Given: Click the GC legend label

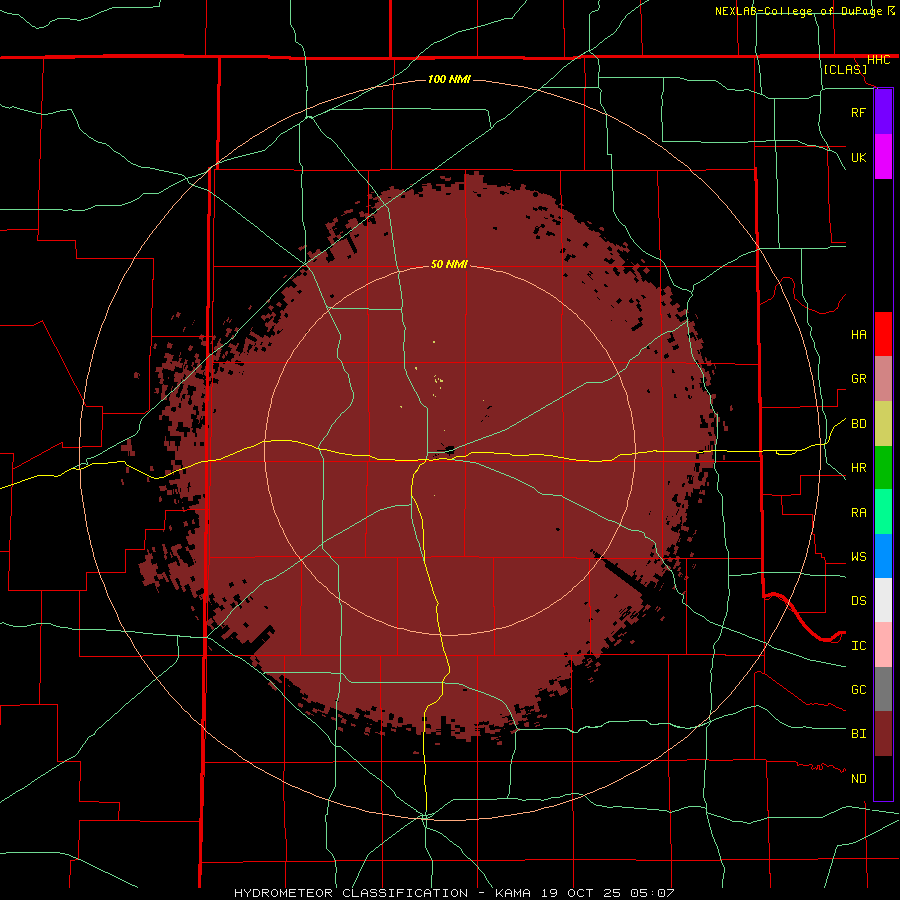Looking at the screenshot, I should point(858,690).
